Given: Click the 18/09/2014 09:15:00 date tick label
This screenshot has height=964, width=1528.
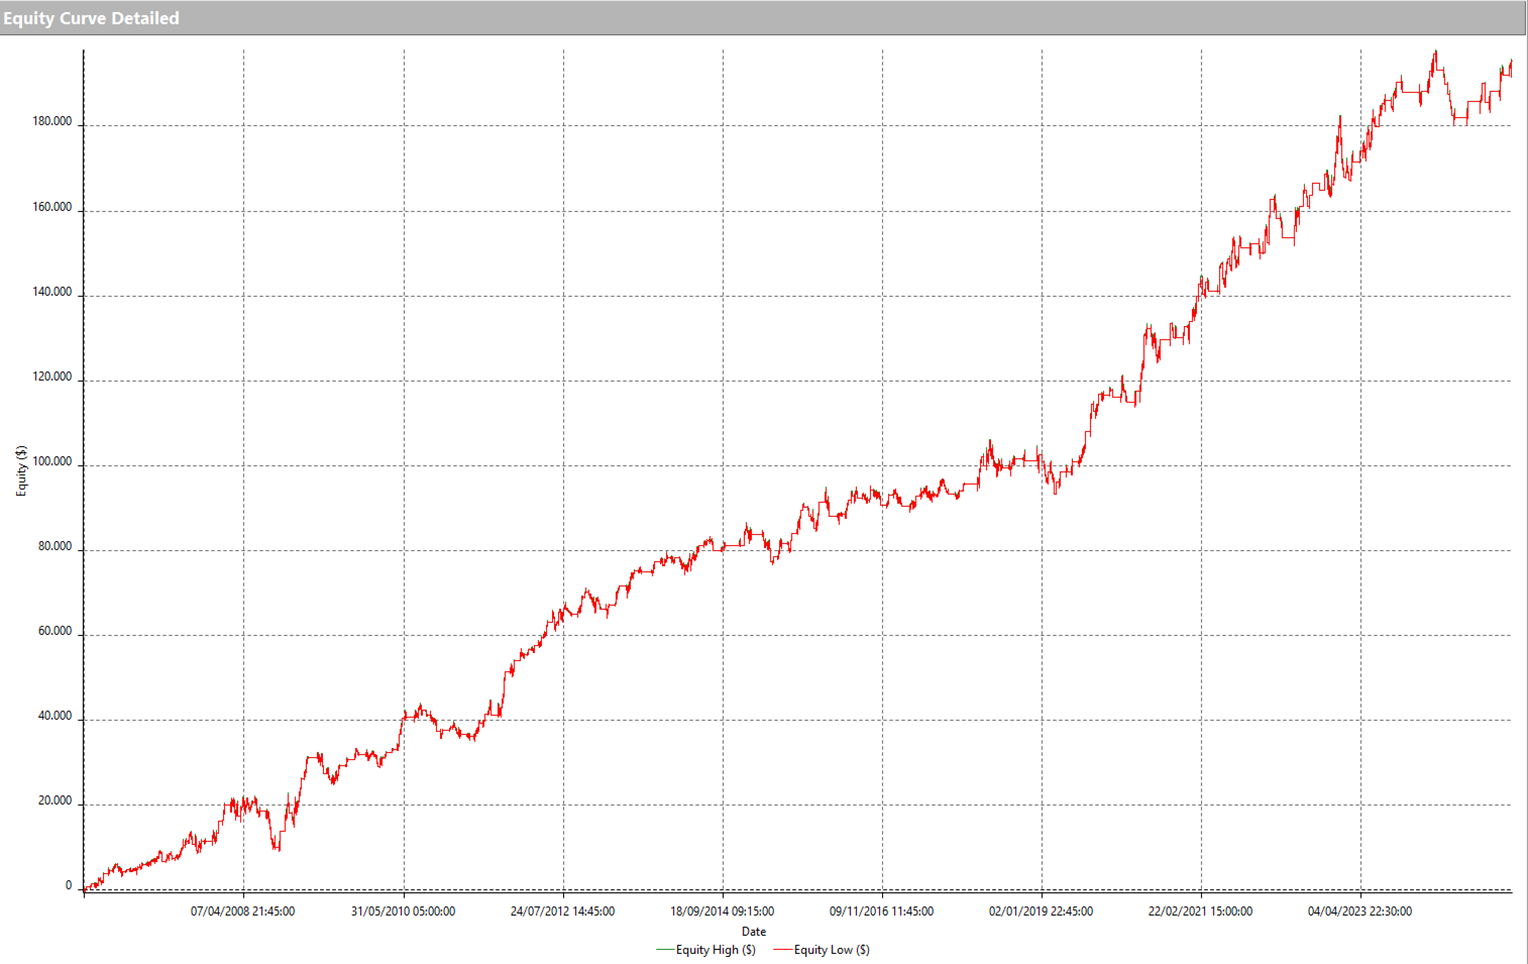Looking at the screenshot, I should tap(725, 911).
